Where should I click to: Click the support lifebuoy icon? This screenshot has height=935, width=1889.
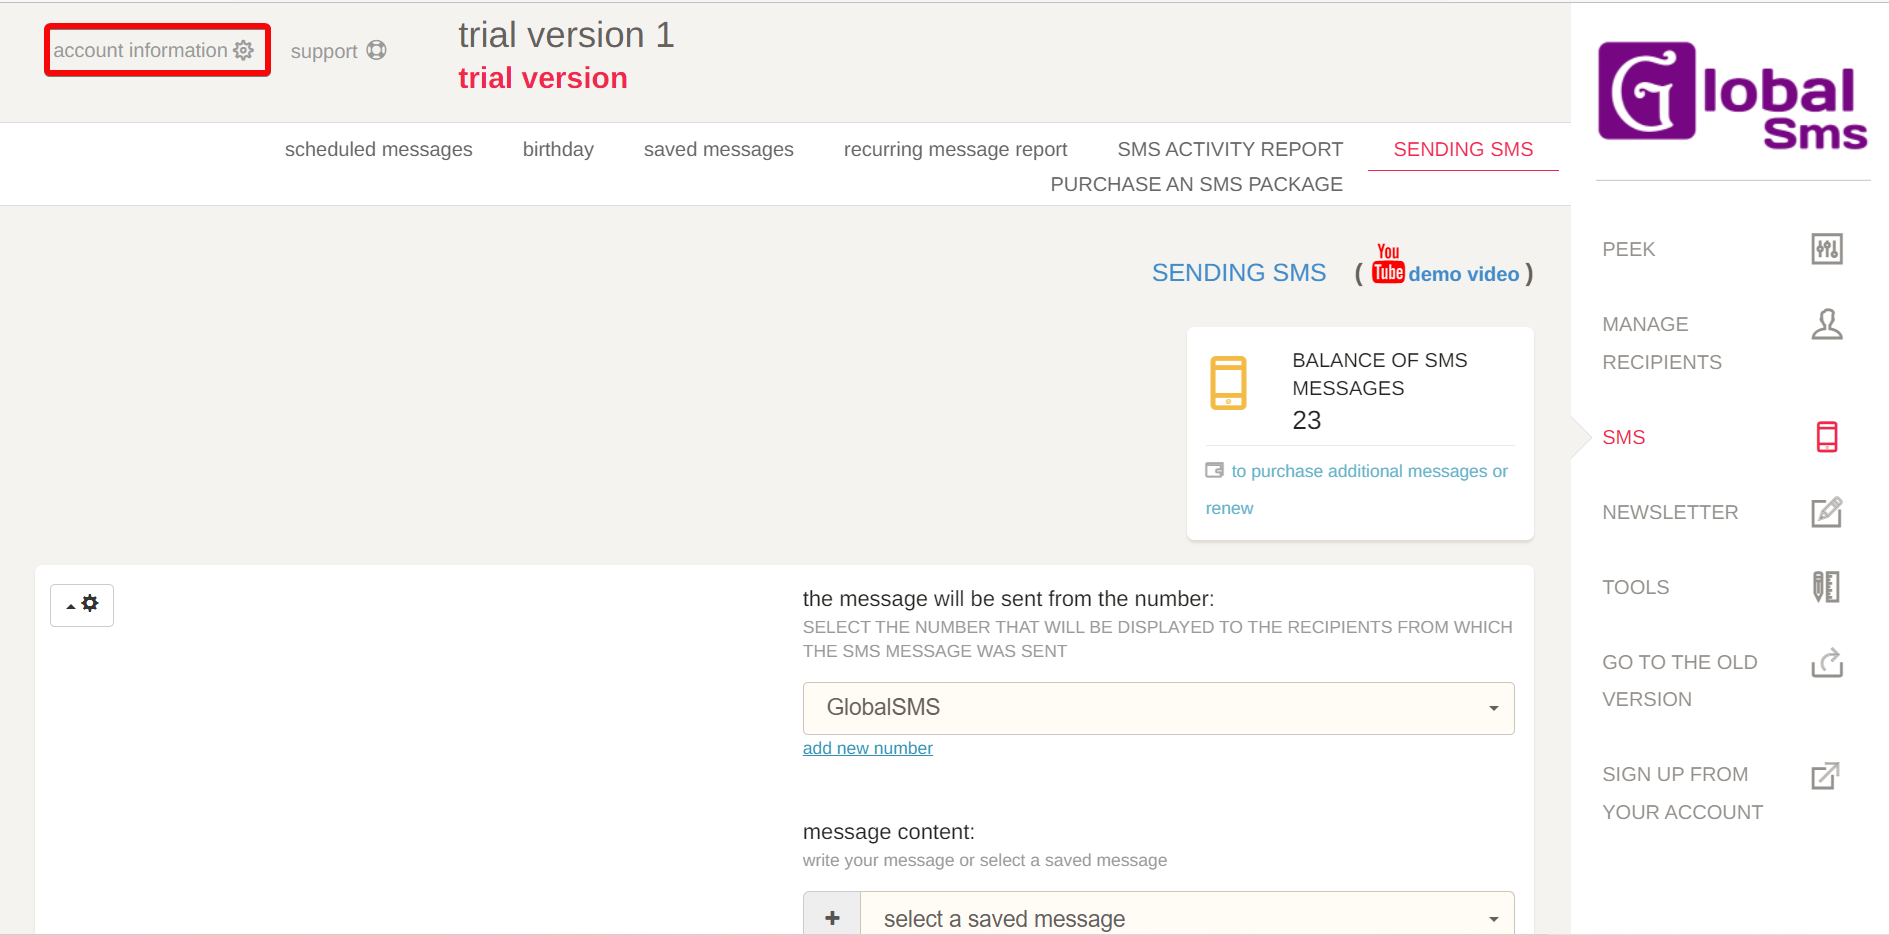coord(376,50)
